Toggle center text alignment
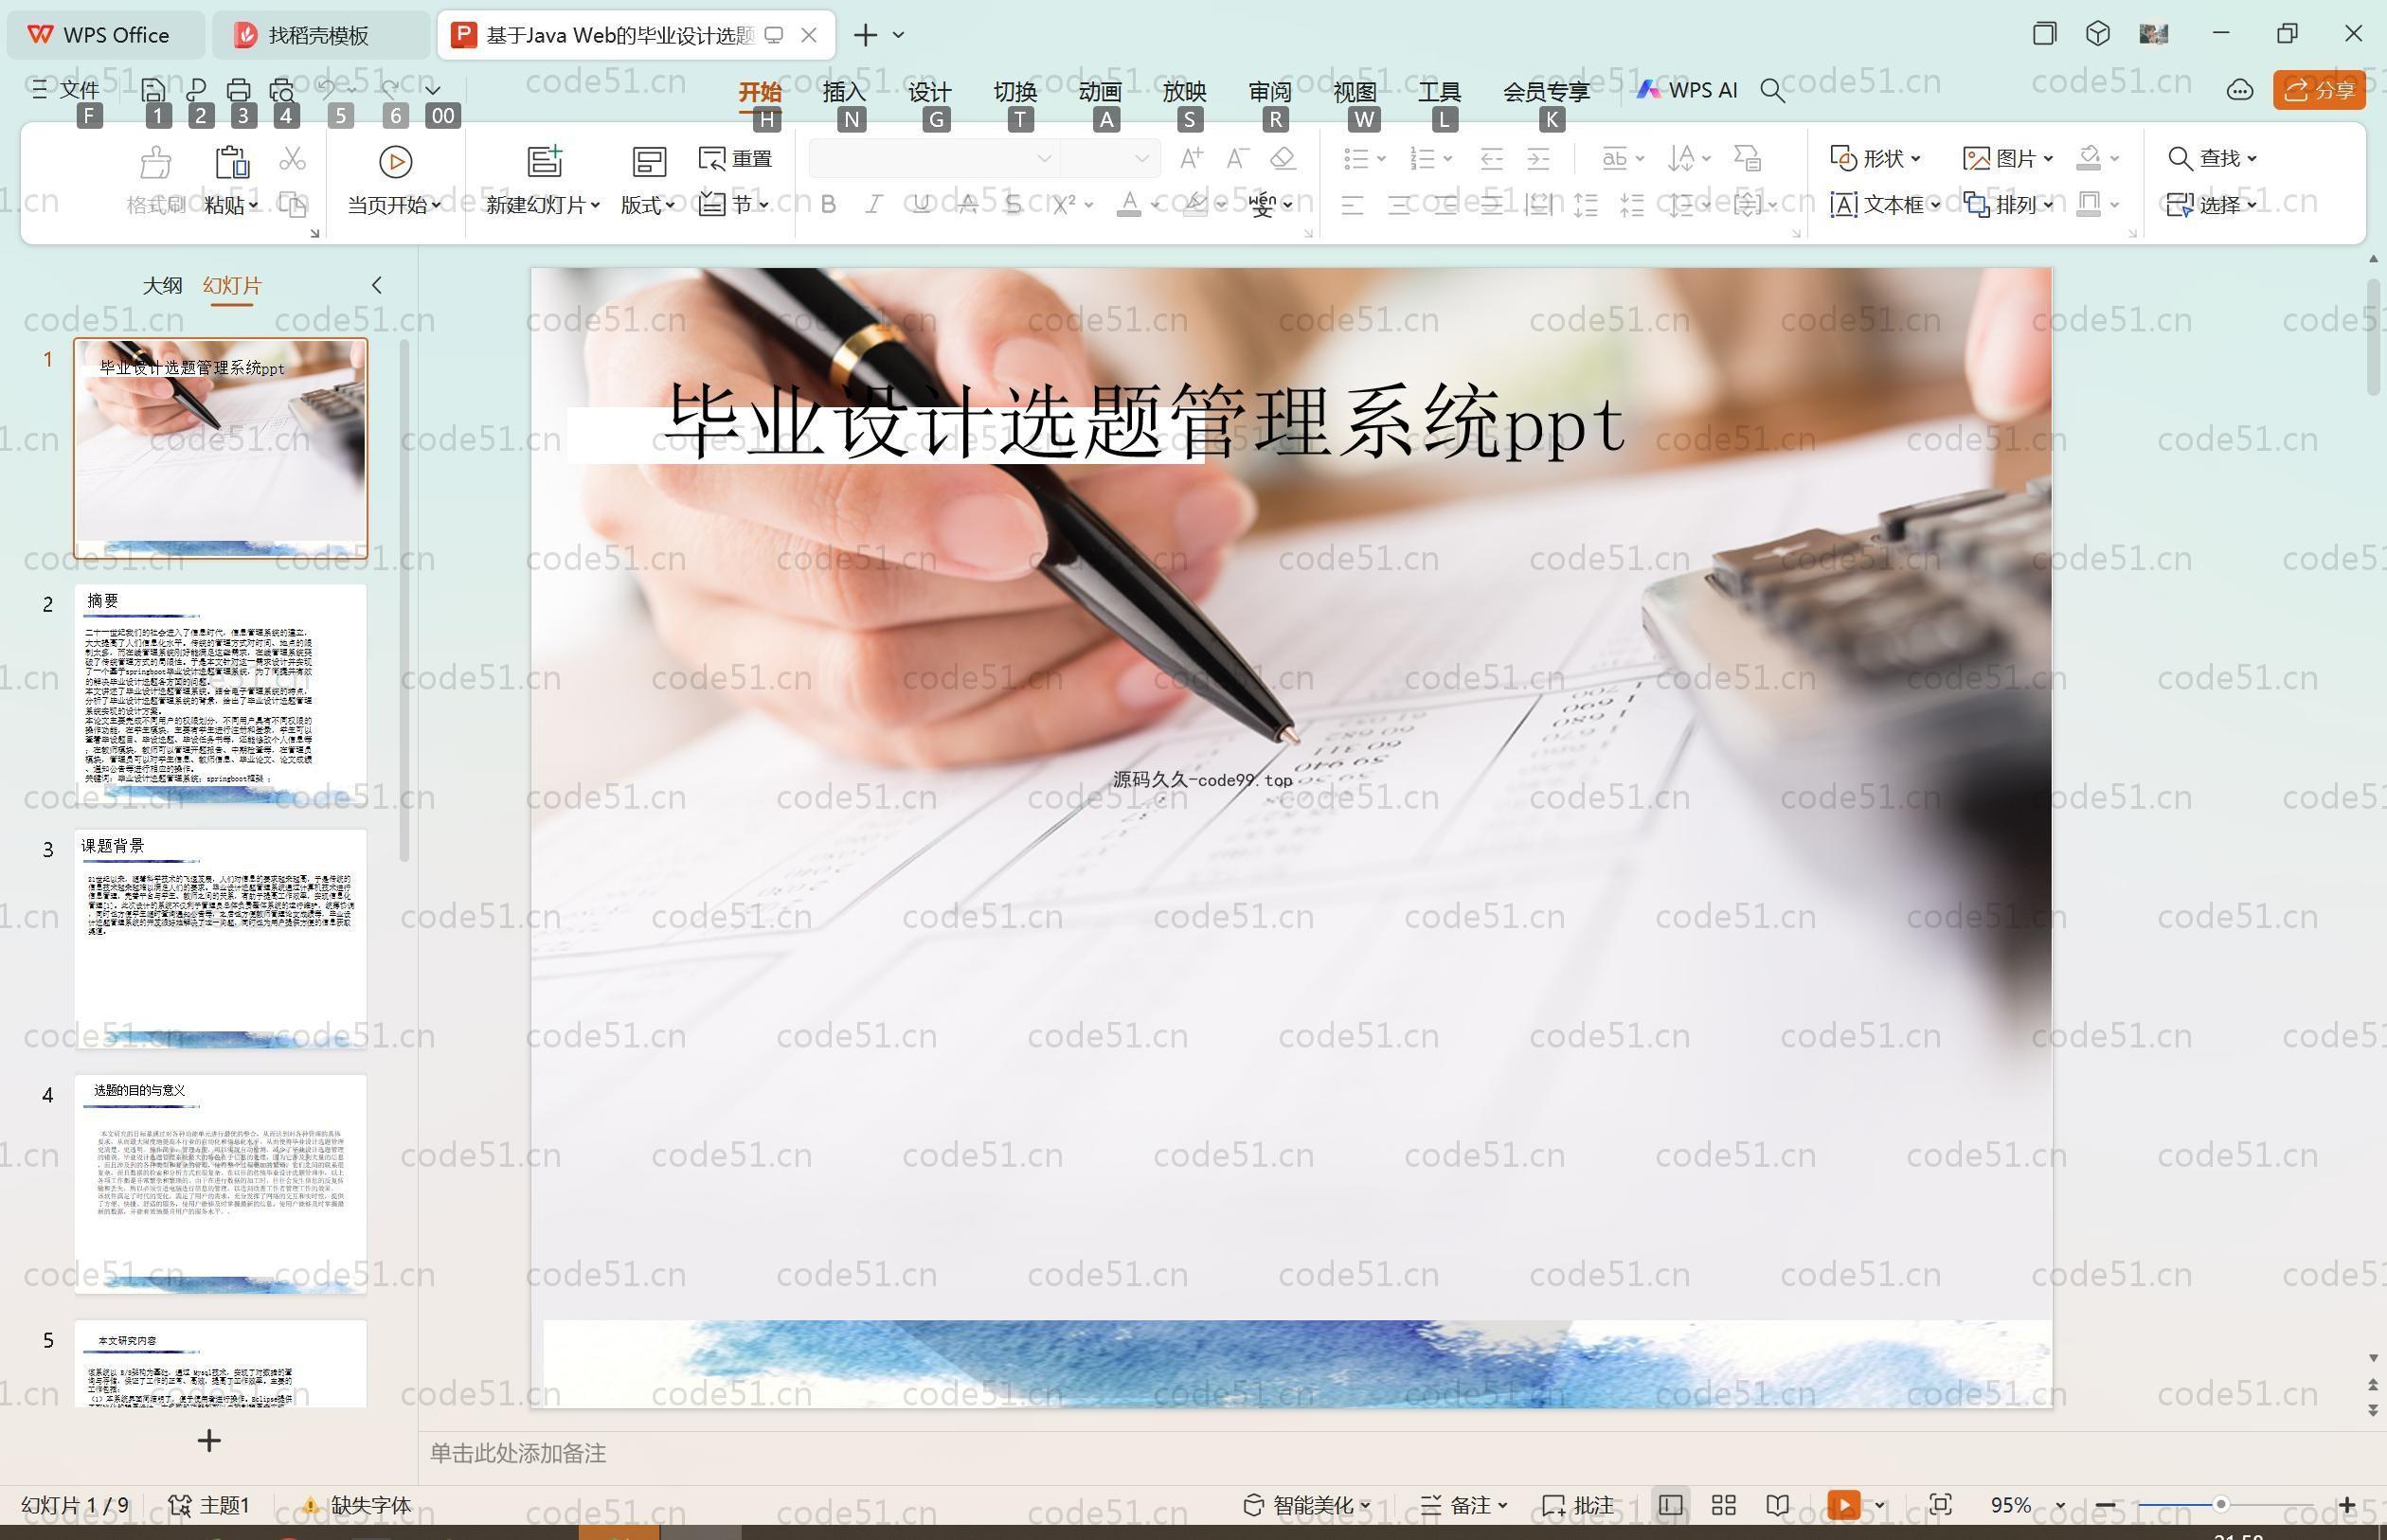2387x1540 pixels. [x=1399, y=206]
